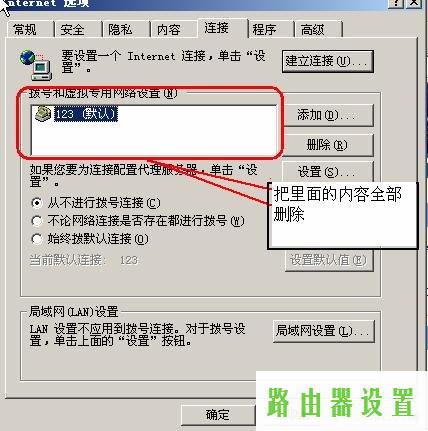Click the globe and computer connection icon
The width and height of the screenshot is (428, 431).
coord(36,65)
